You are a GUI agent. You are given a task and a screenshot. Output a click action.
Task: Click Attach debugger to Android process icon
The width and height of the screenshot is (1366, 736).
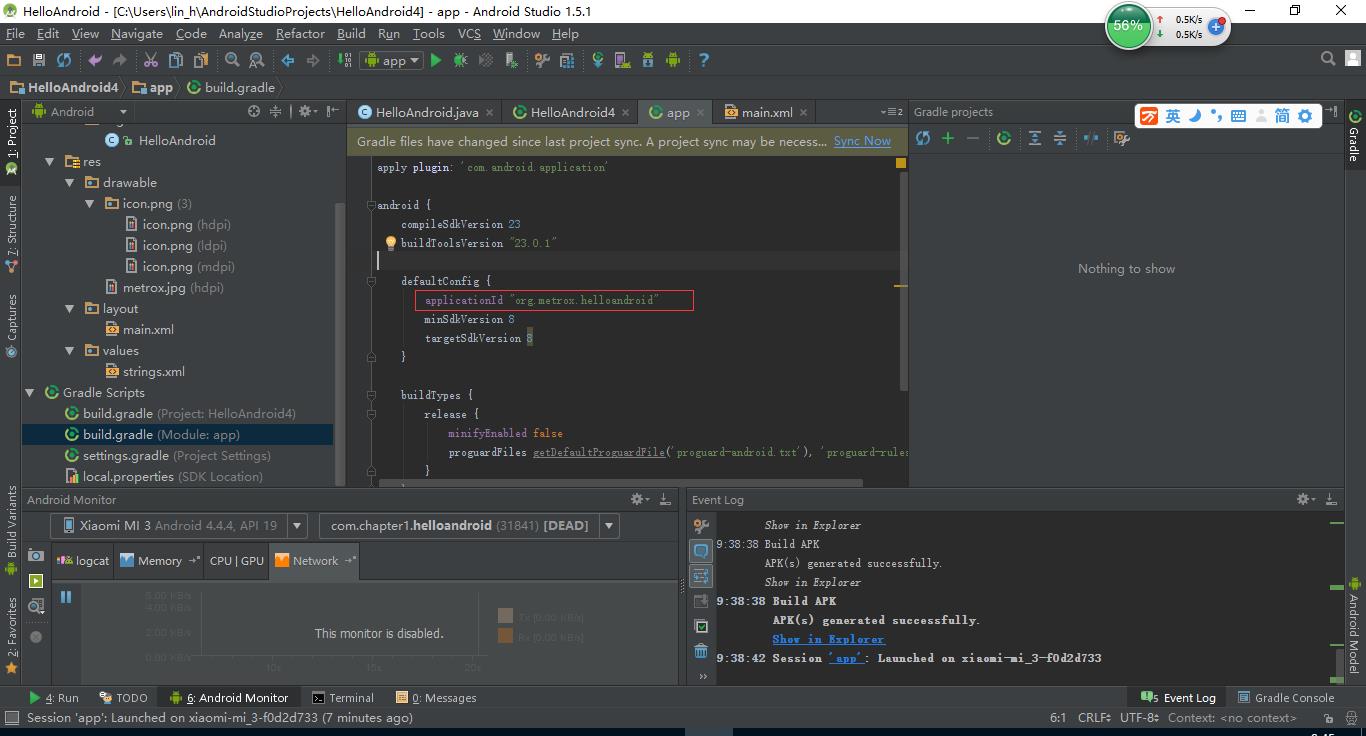(x=511, y=60)
